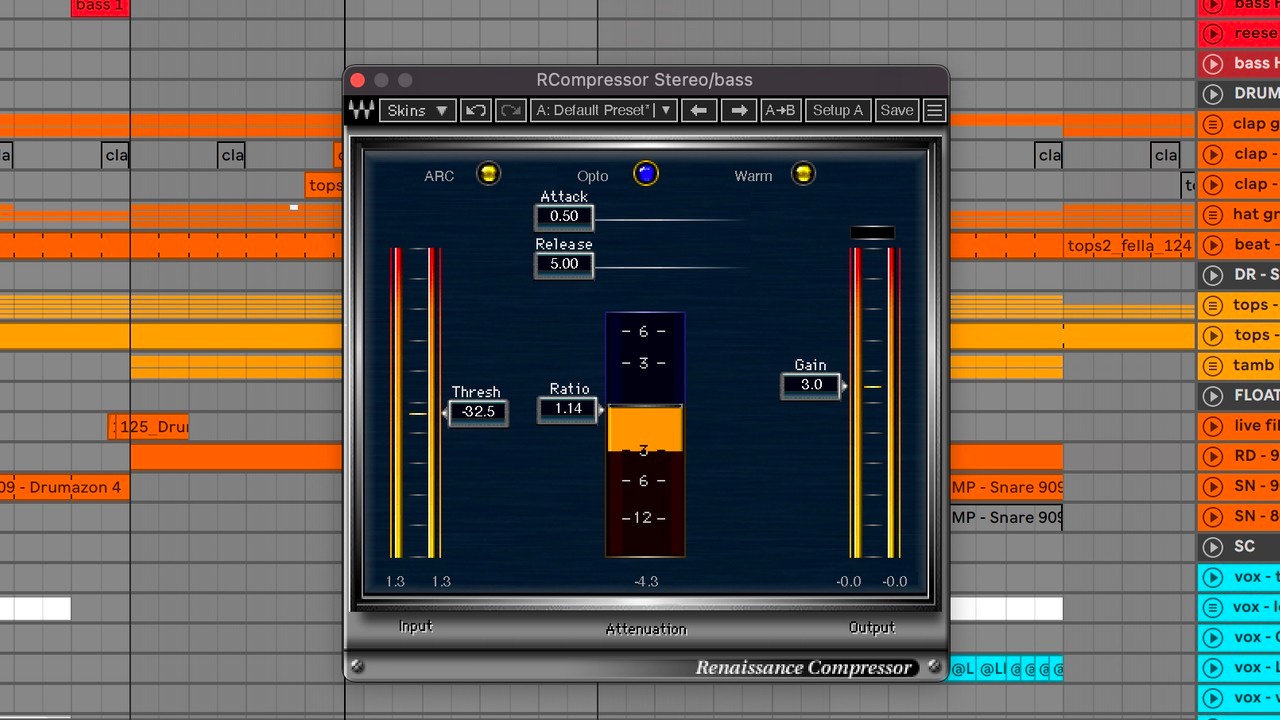
Task: Select the Attack value field
Action: pyautogui.click(x=564, y=216)
